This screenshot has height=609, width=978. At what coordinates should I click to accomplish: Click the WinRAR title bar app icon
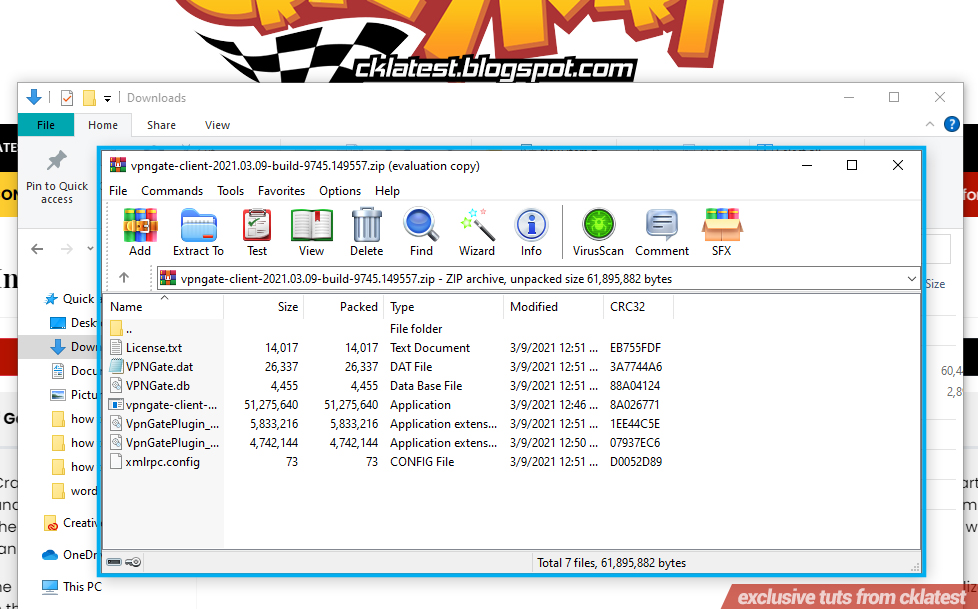(118, 165)
